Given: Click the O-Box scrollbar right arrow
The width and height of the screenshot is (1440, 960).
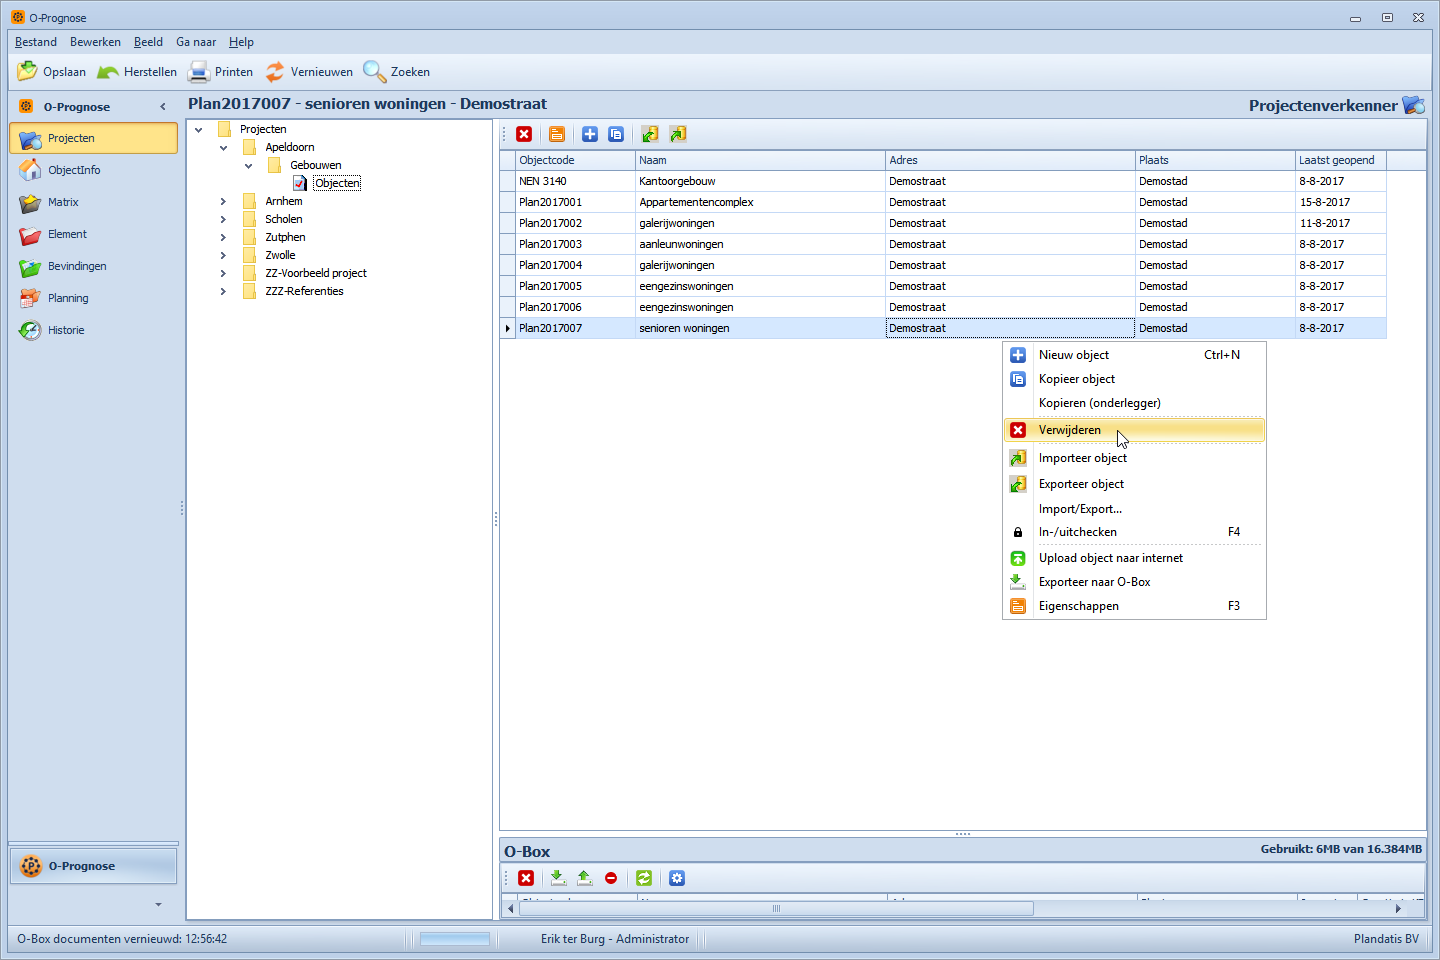Looking at the screenshot, I should pos(1398,909).
